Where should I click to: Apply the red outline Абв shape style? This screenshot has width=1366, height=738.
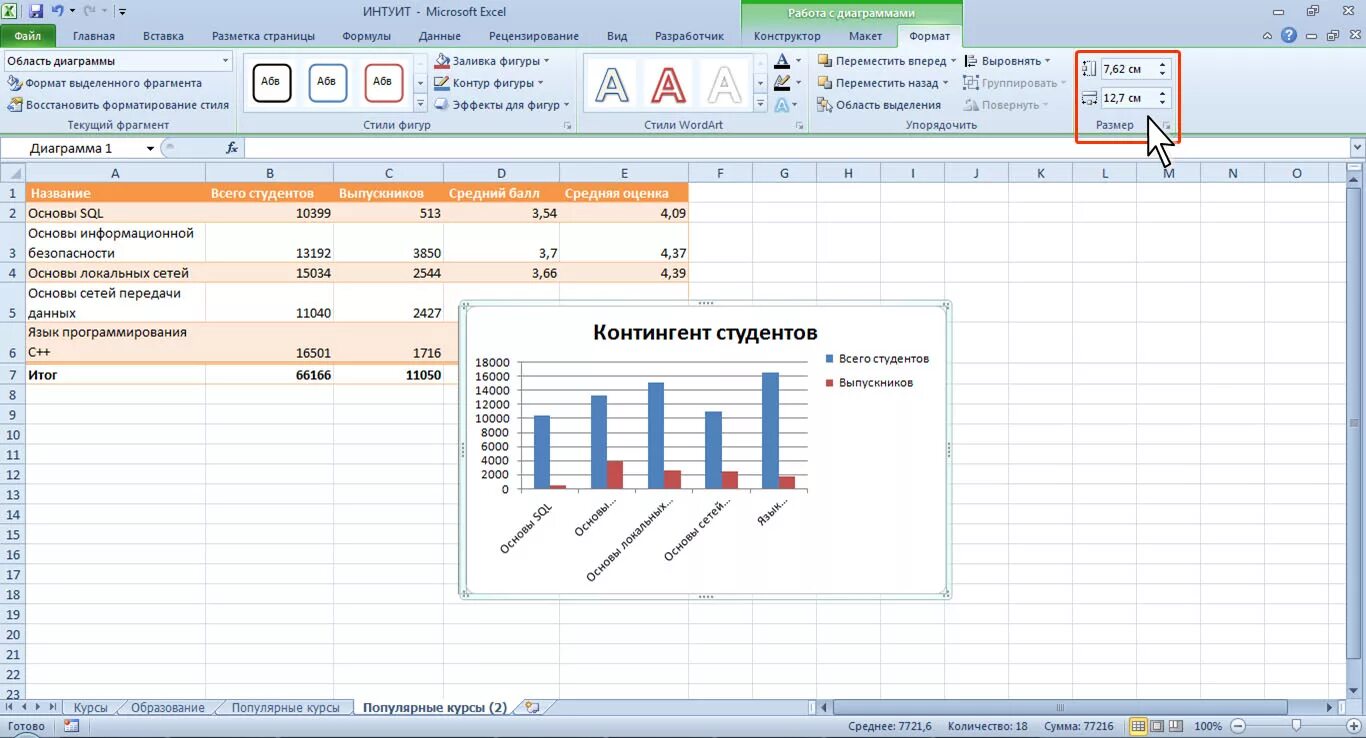pos(383,83)
